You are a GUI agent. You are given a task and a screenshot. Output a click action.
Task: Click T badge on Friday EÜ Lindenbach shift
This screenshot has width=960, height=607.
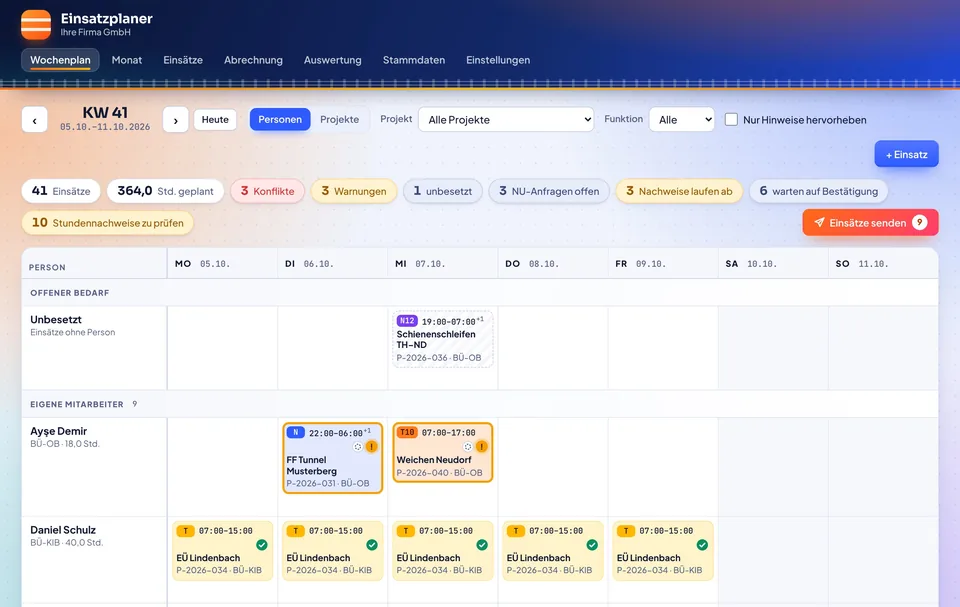(x=626, y=531)
